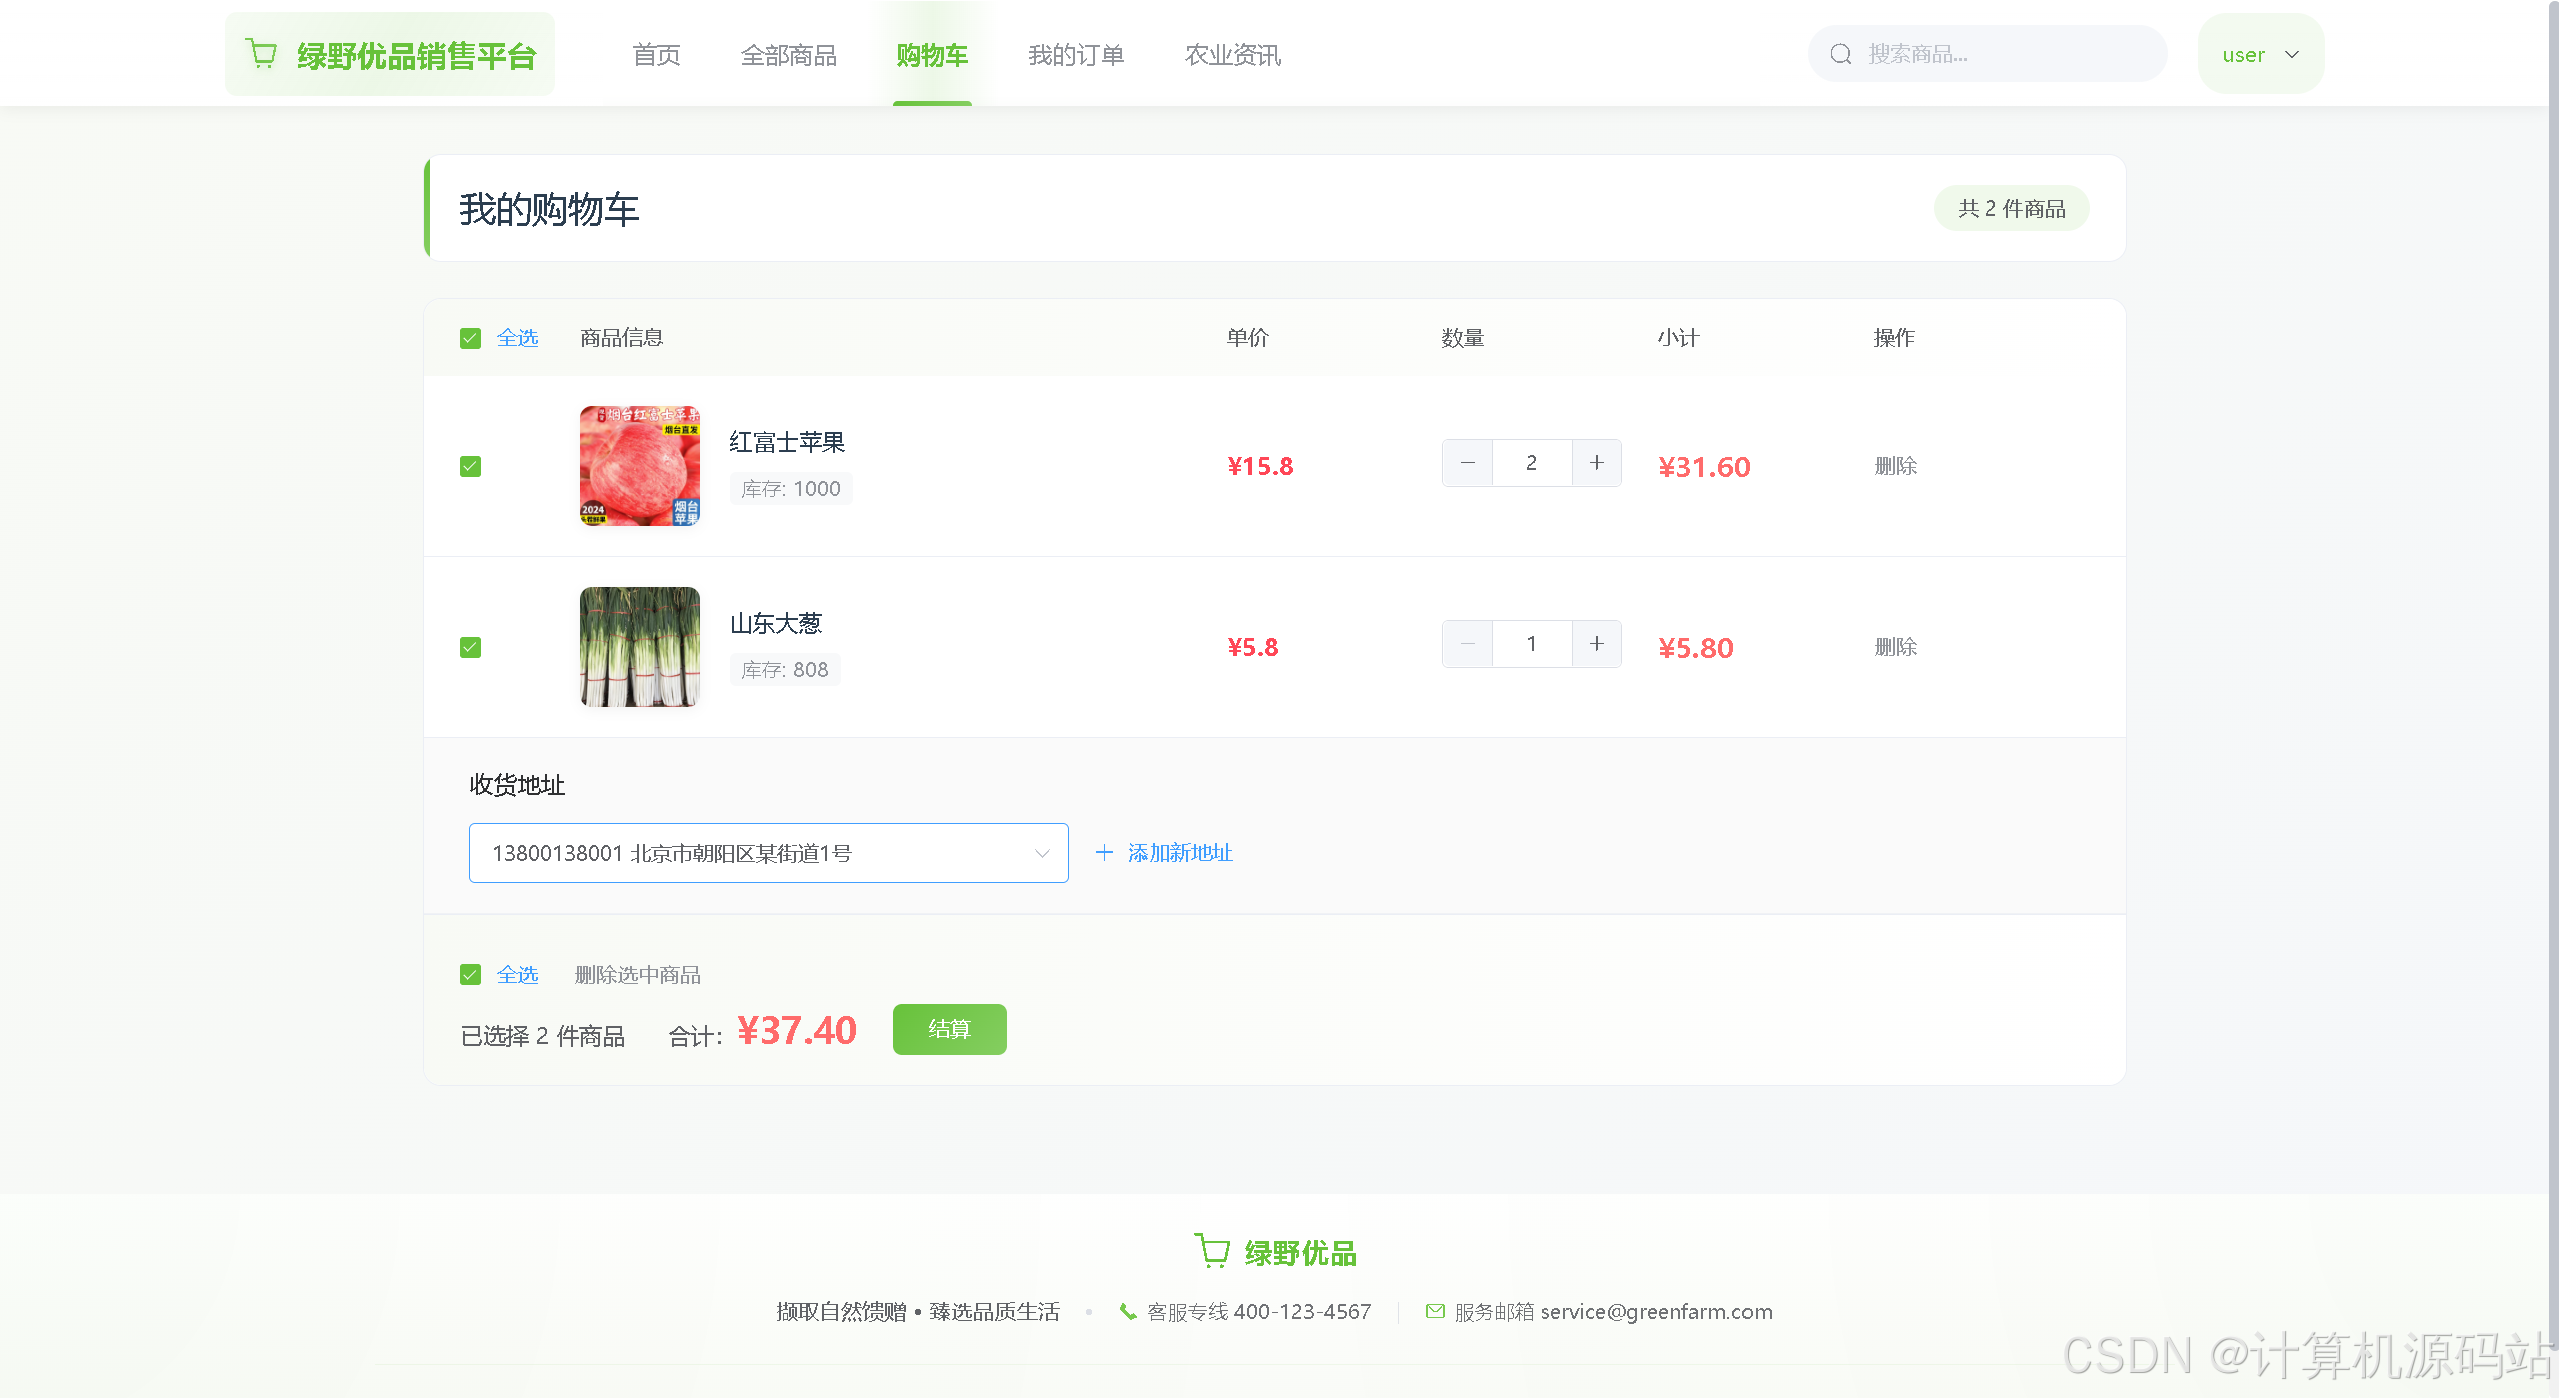Click the search magnifier icon

coord(1841,54)
